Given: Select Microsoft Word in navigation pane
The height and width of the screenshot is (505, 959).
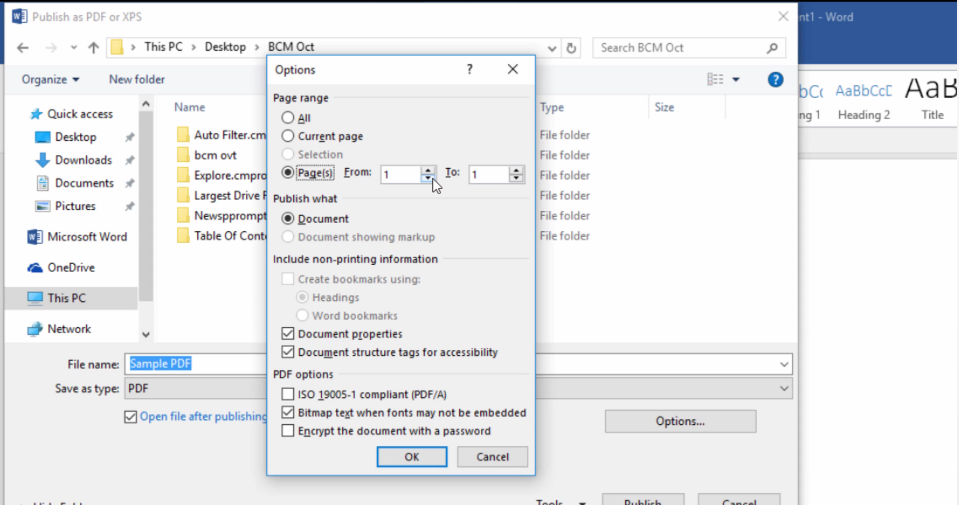Looking at the screenshot, I should tap(77, 237).
